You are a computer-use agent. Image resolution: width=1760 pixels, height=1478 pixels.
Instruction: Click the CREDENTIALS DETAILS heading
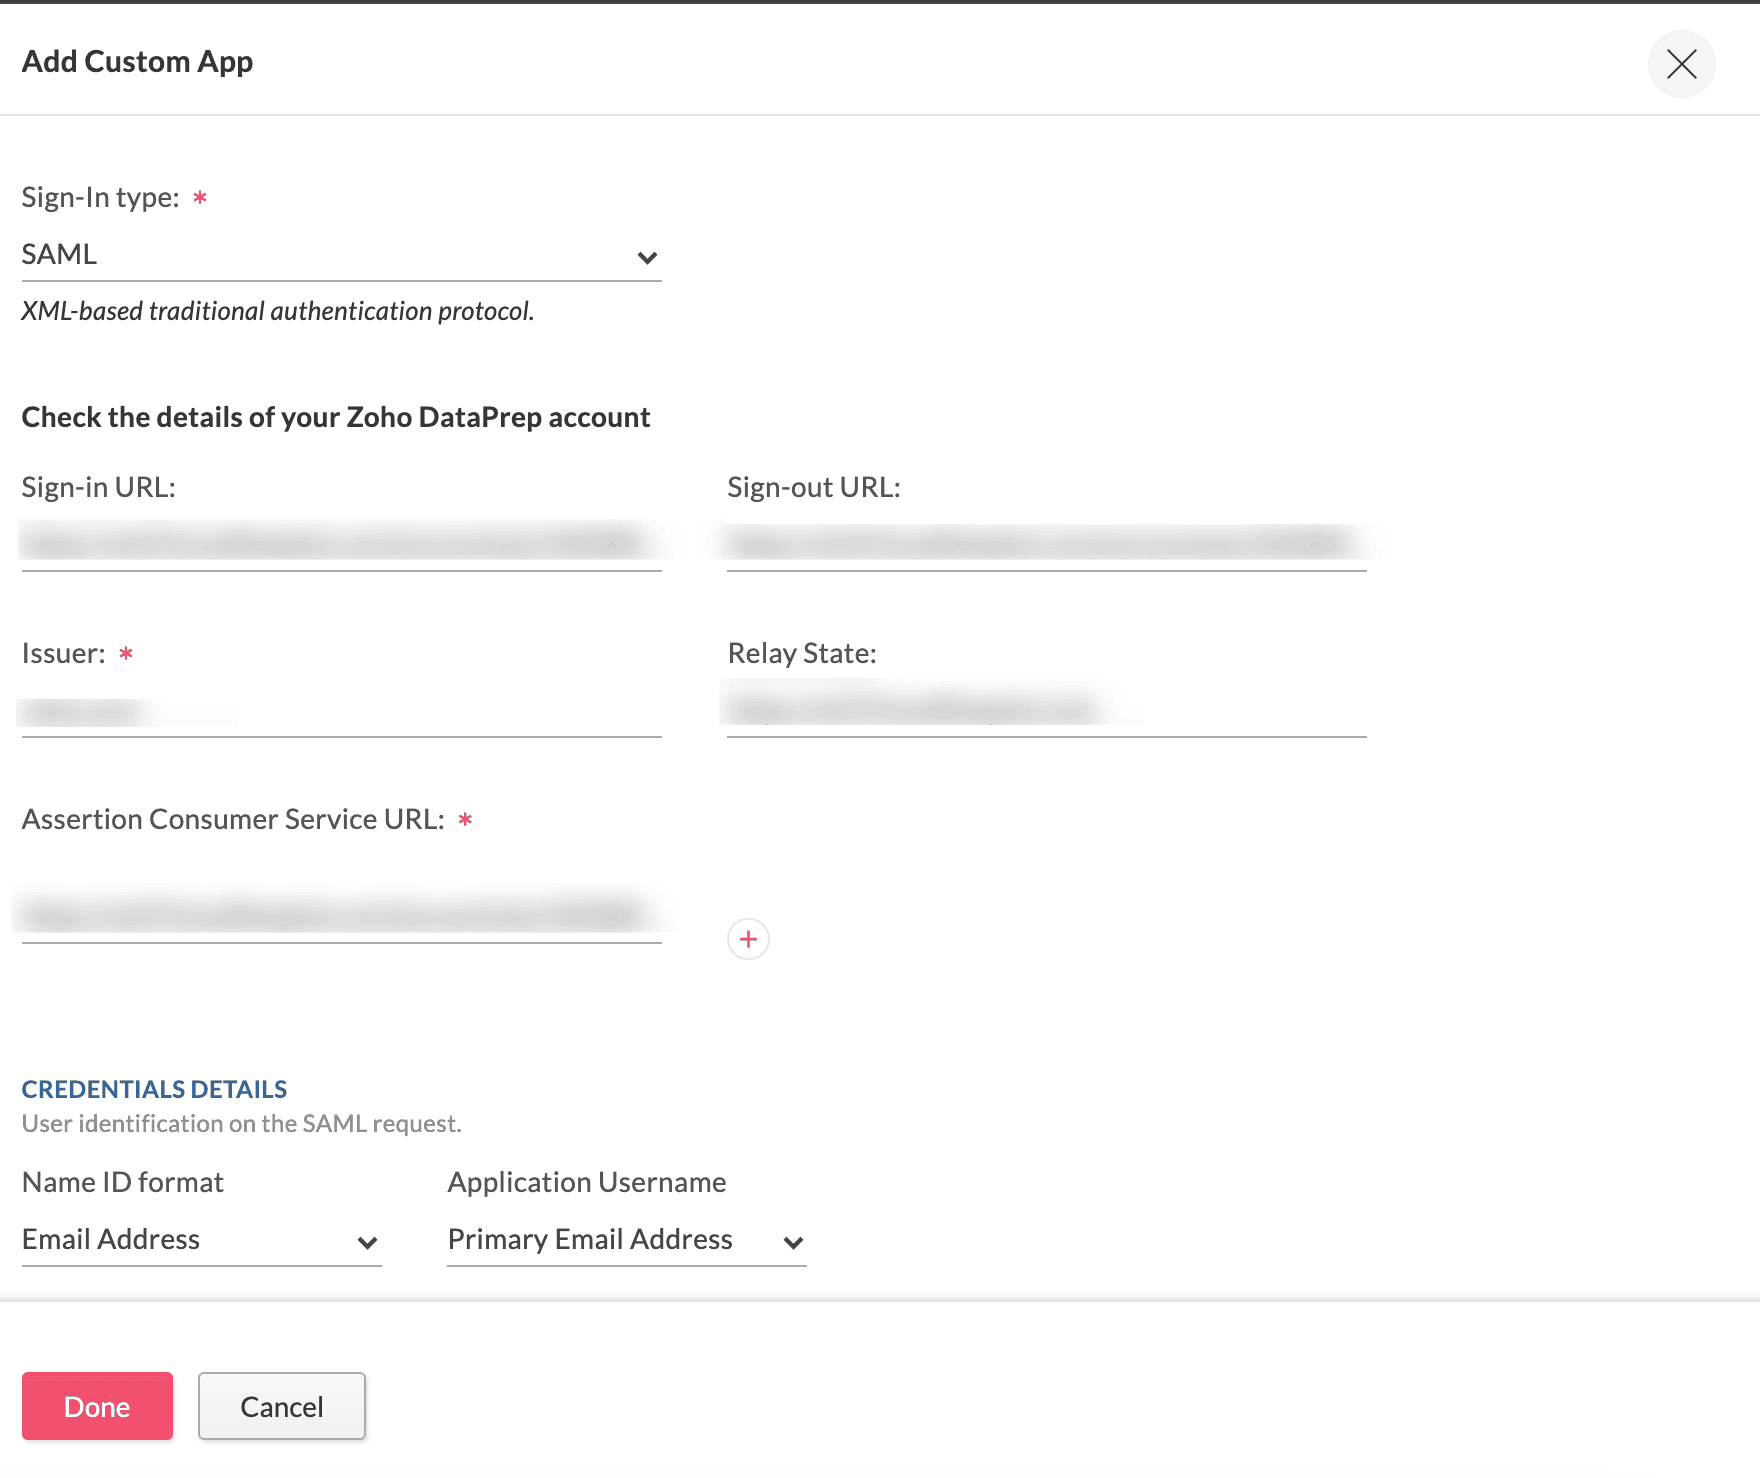[155, 1089]
